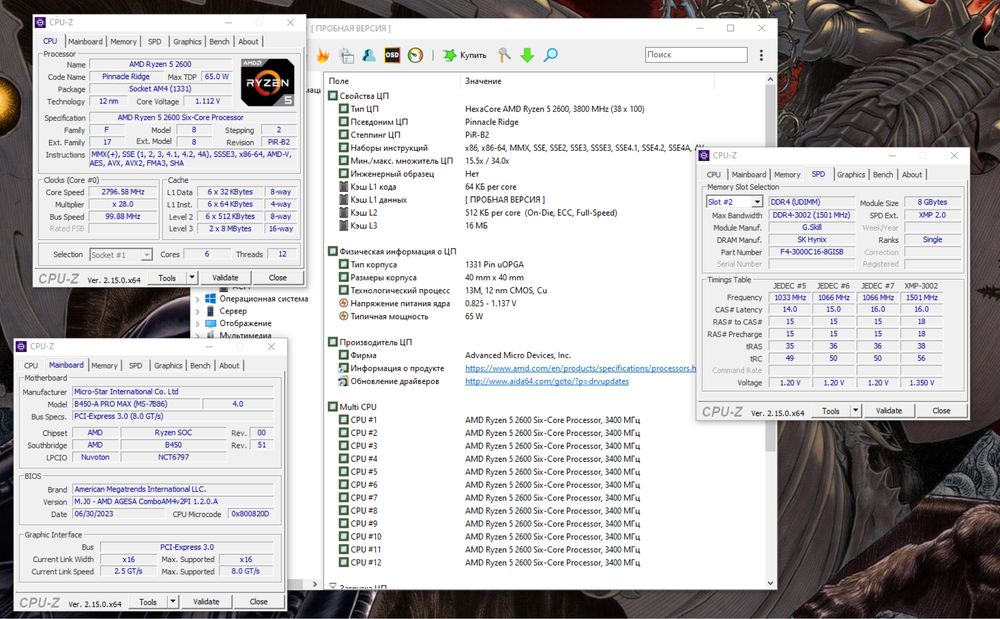Click the title bar icon of CPU-Z SPD window
1000x619 pixels.
(x=704, y=156)
